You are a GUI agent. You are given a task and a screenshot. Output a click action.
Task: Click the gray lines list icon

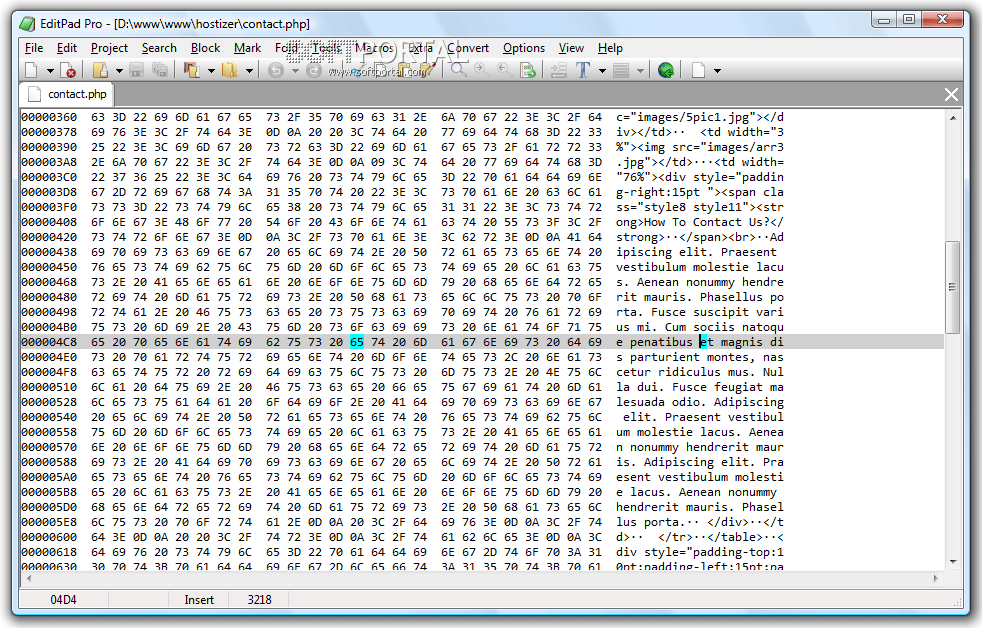pos(621,70)
